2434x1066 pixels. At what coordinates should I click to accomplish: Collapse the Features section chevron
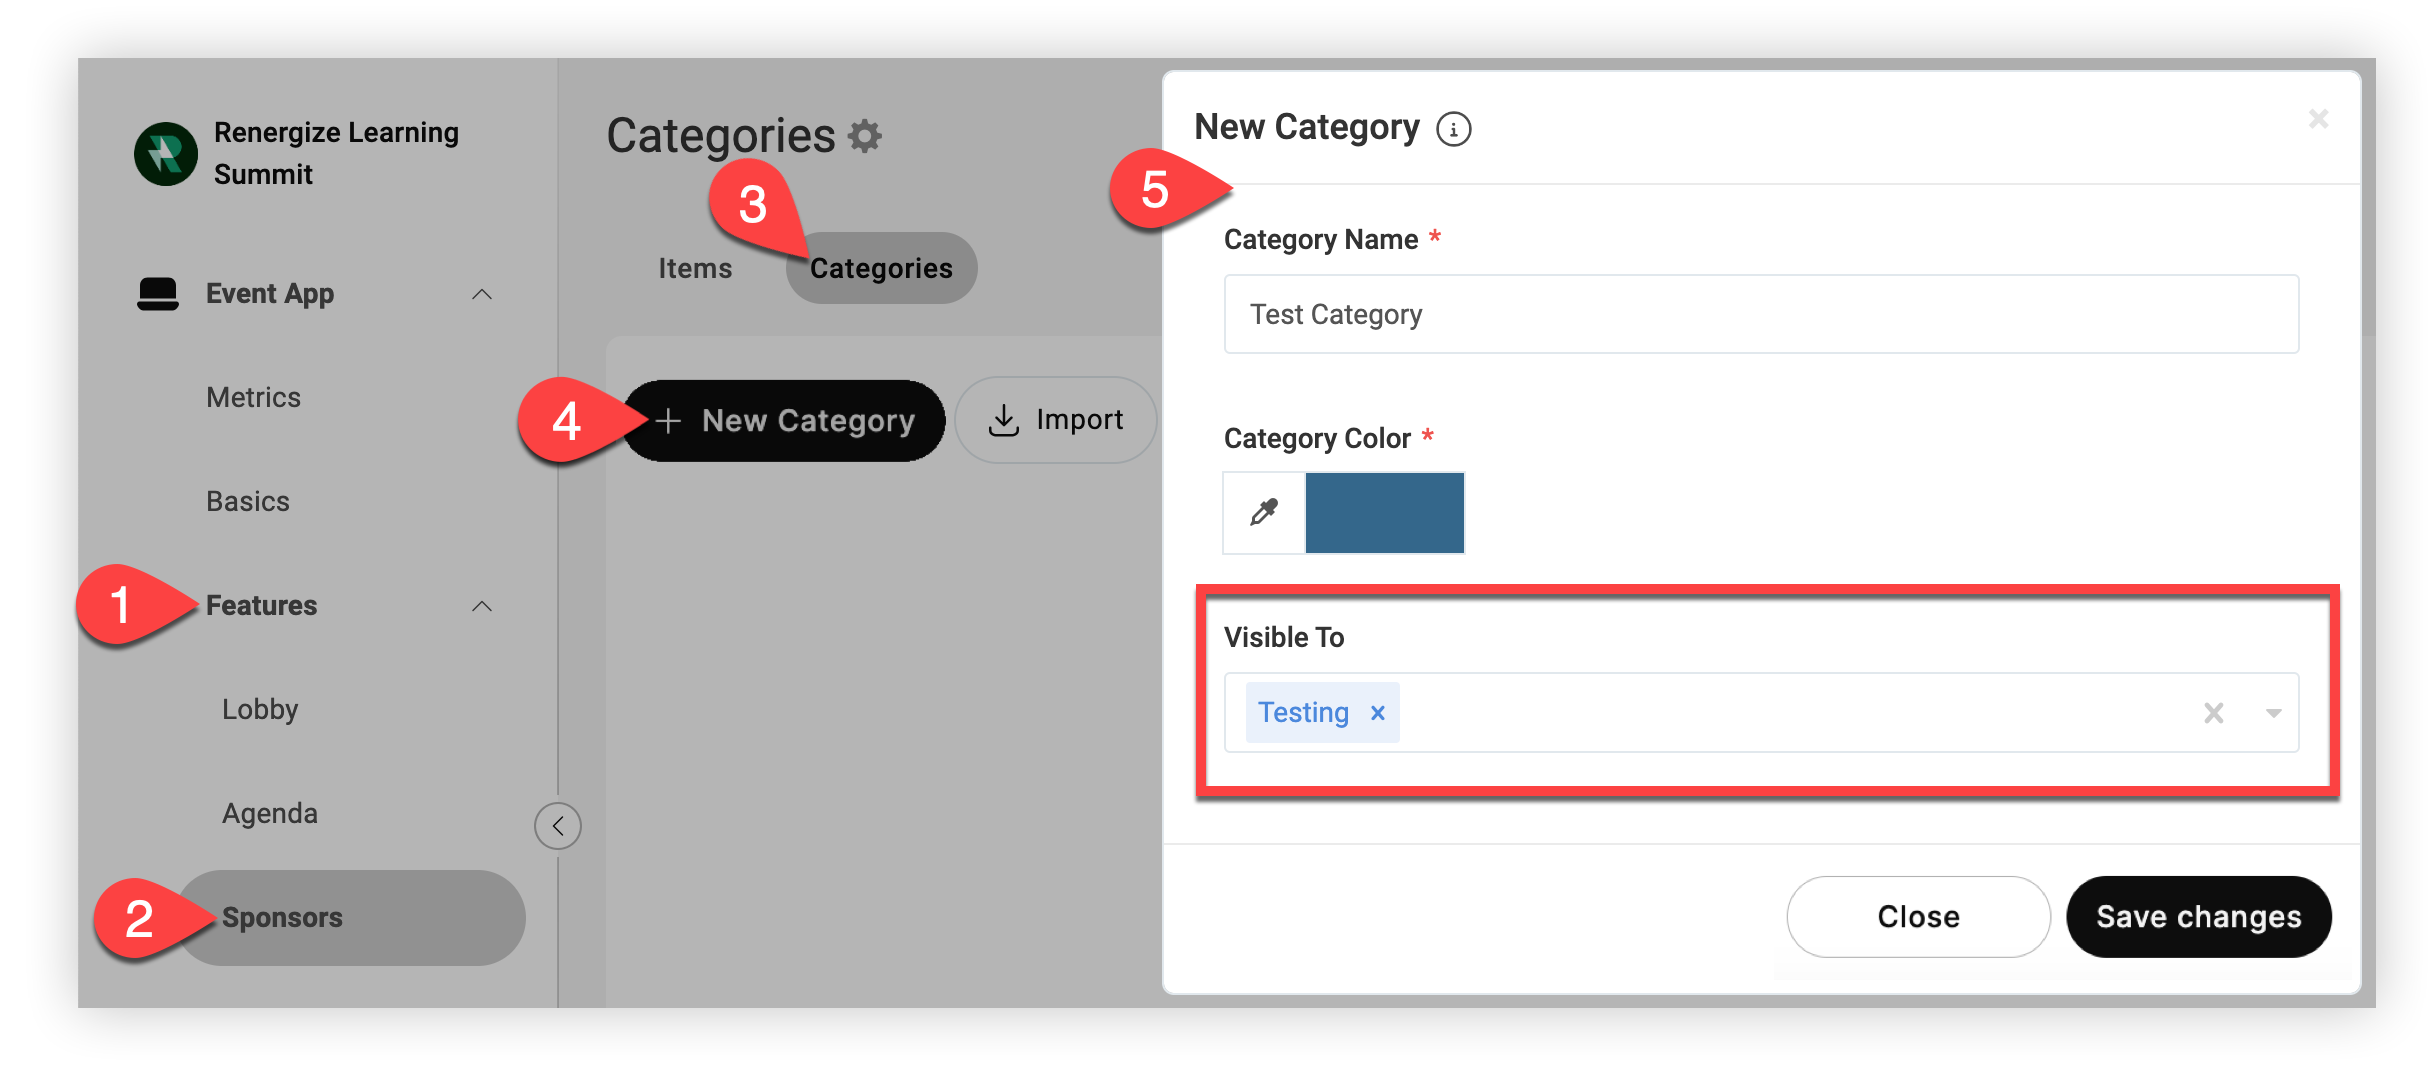(x=482, y=606)
